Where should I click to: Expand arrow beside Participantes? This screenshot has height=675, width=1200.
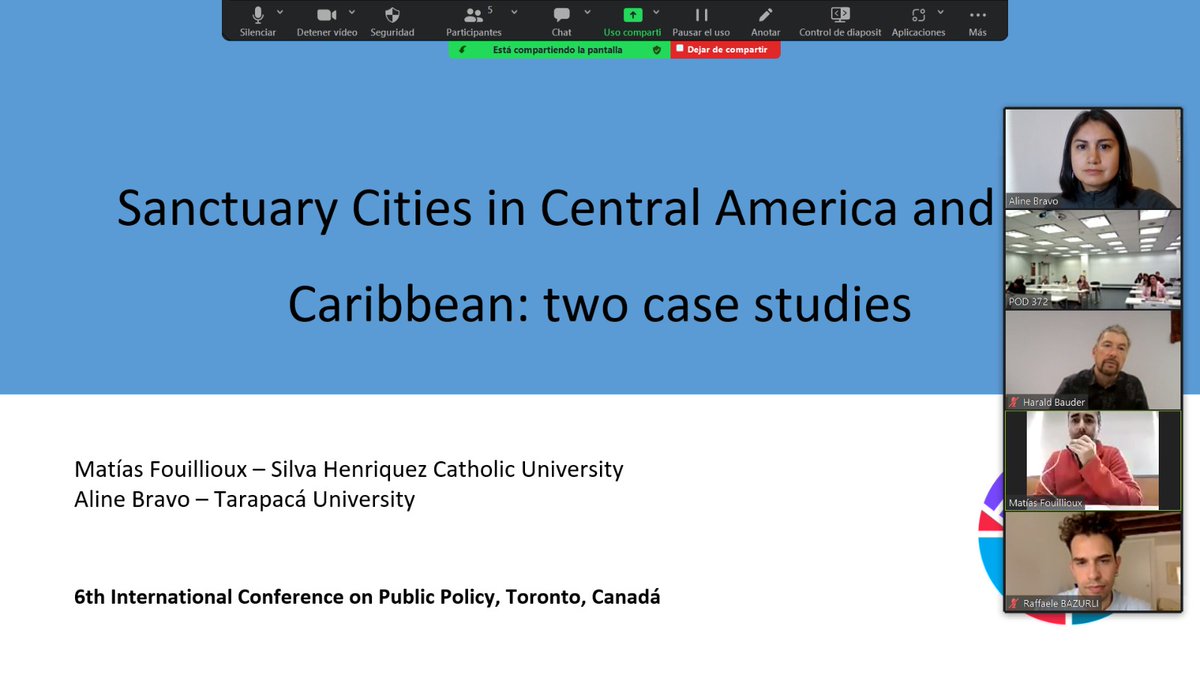(514, 12)
